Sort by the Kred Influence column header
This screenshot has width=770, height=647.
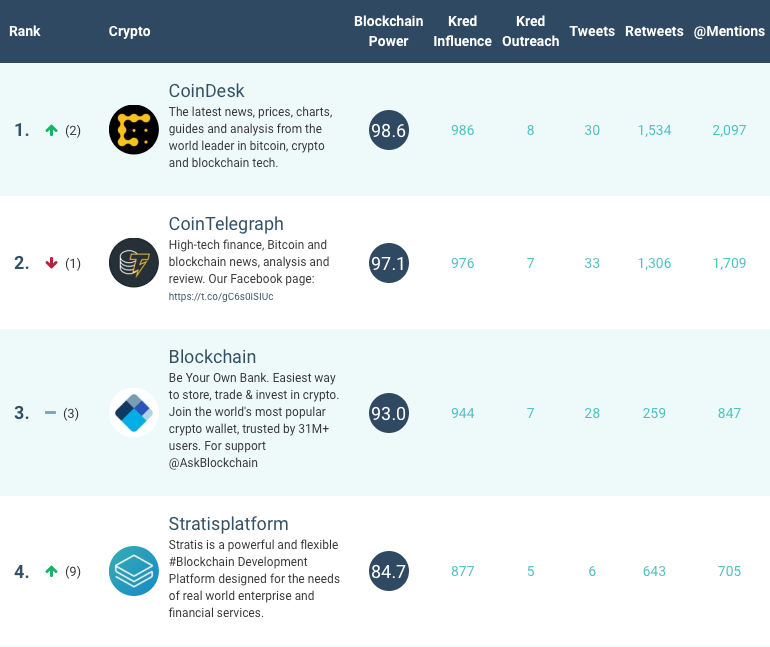tap(462, 31)
